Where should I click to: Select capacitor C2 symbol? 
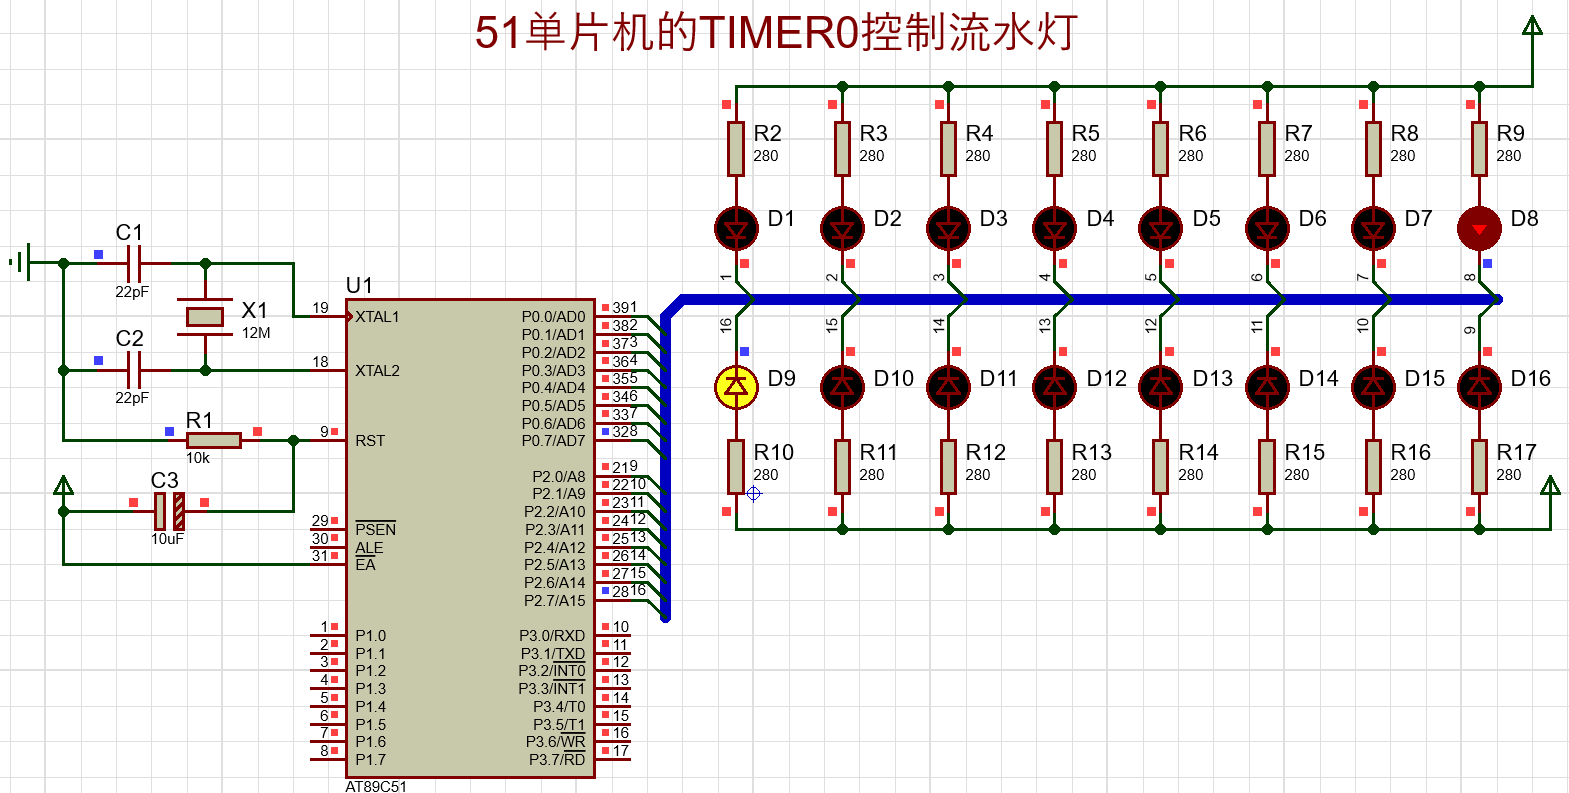134,370
